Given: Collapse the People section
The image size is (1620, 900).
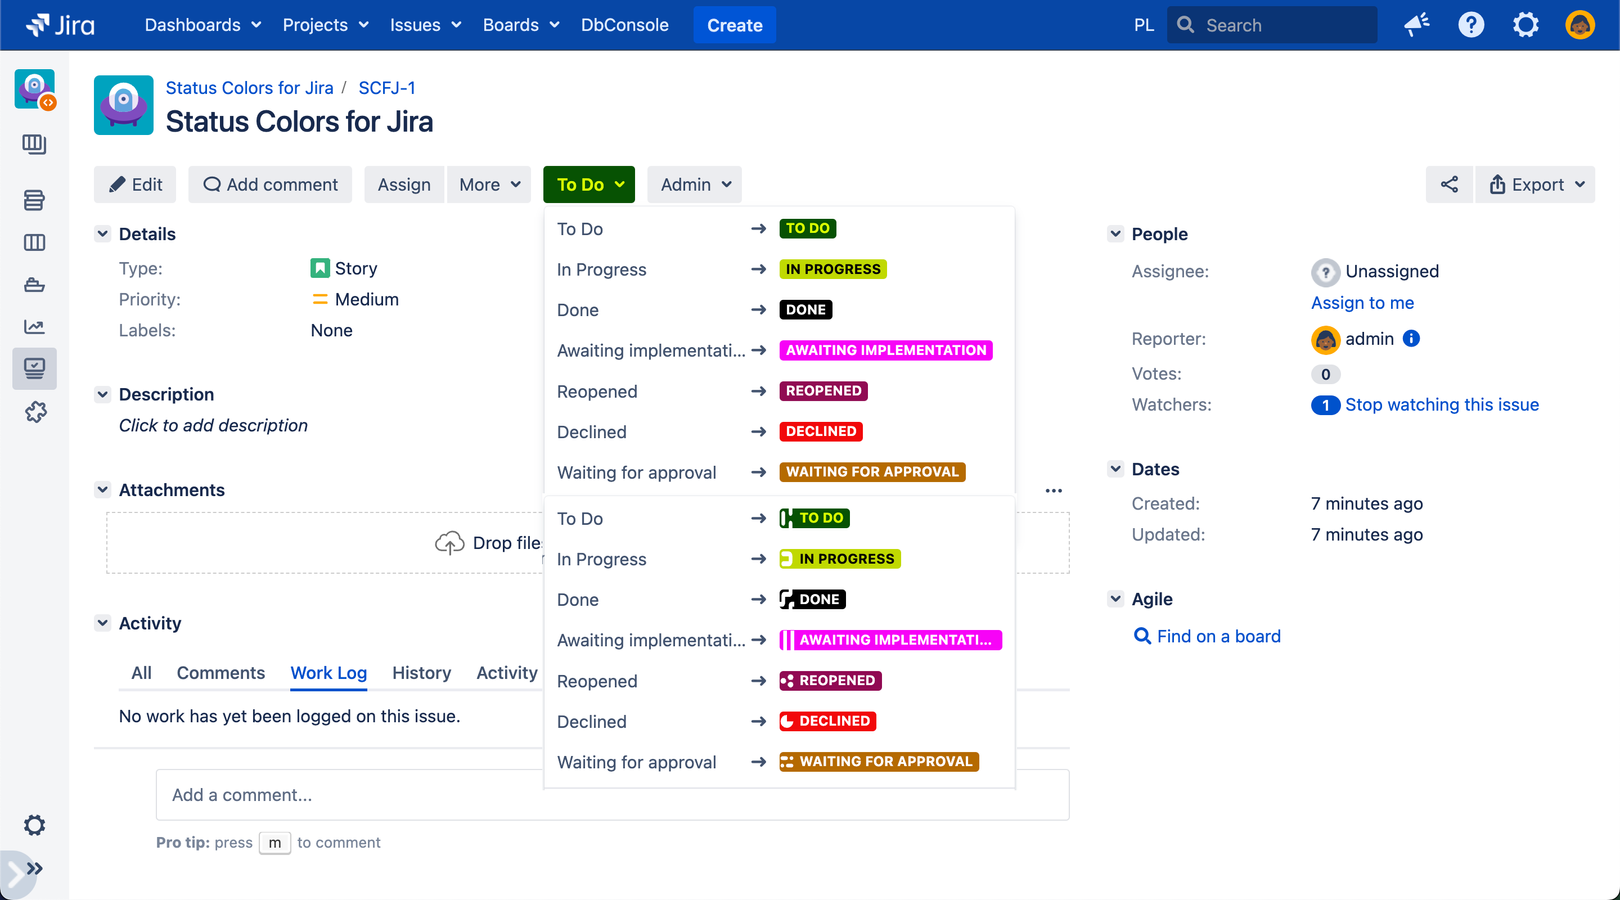Looking at the screenshot, I should 1115,234.
